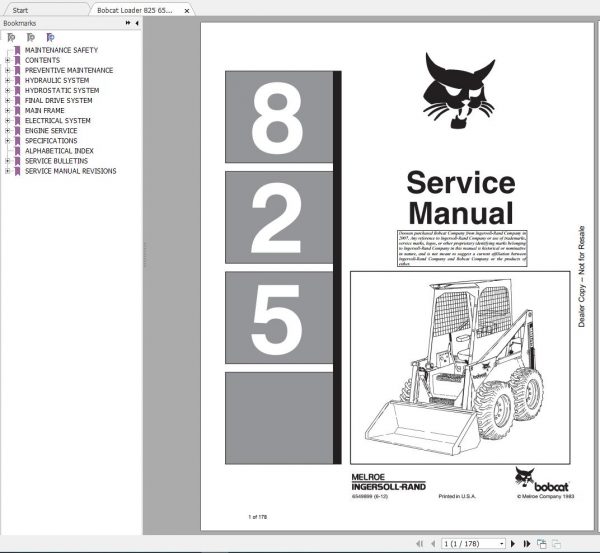Click the HYDRAULIC SYSTEM bookmark ribbon icon

click(x=17, y=80)
